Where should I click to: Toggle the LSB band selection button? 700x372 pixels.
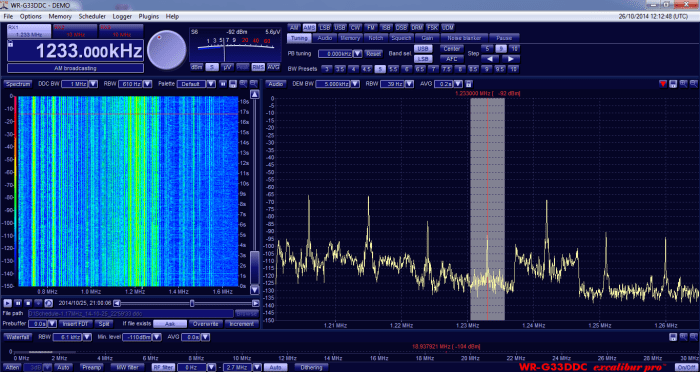pos(422,59)
